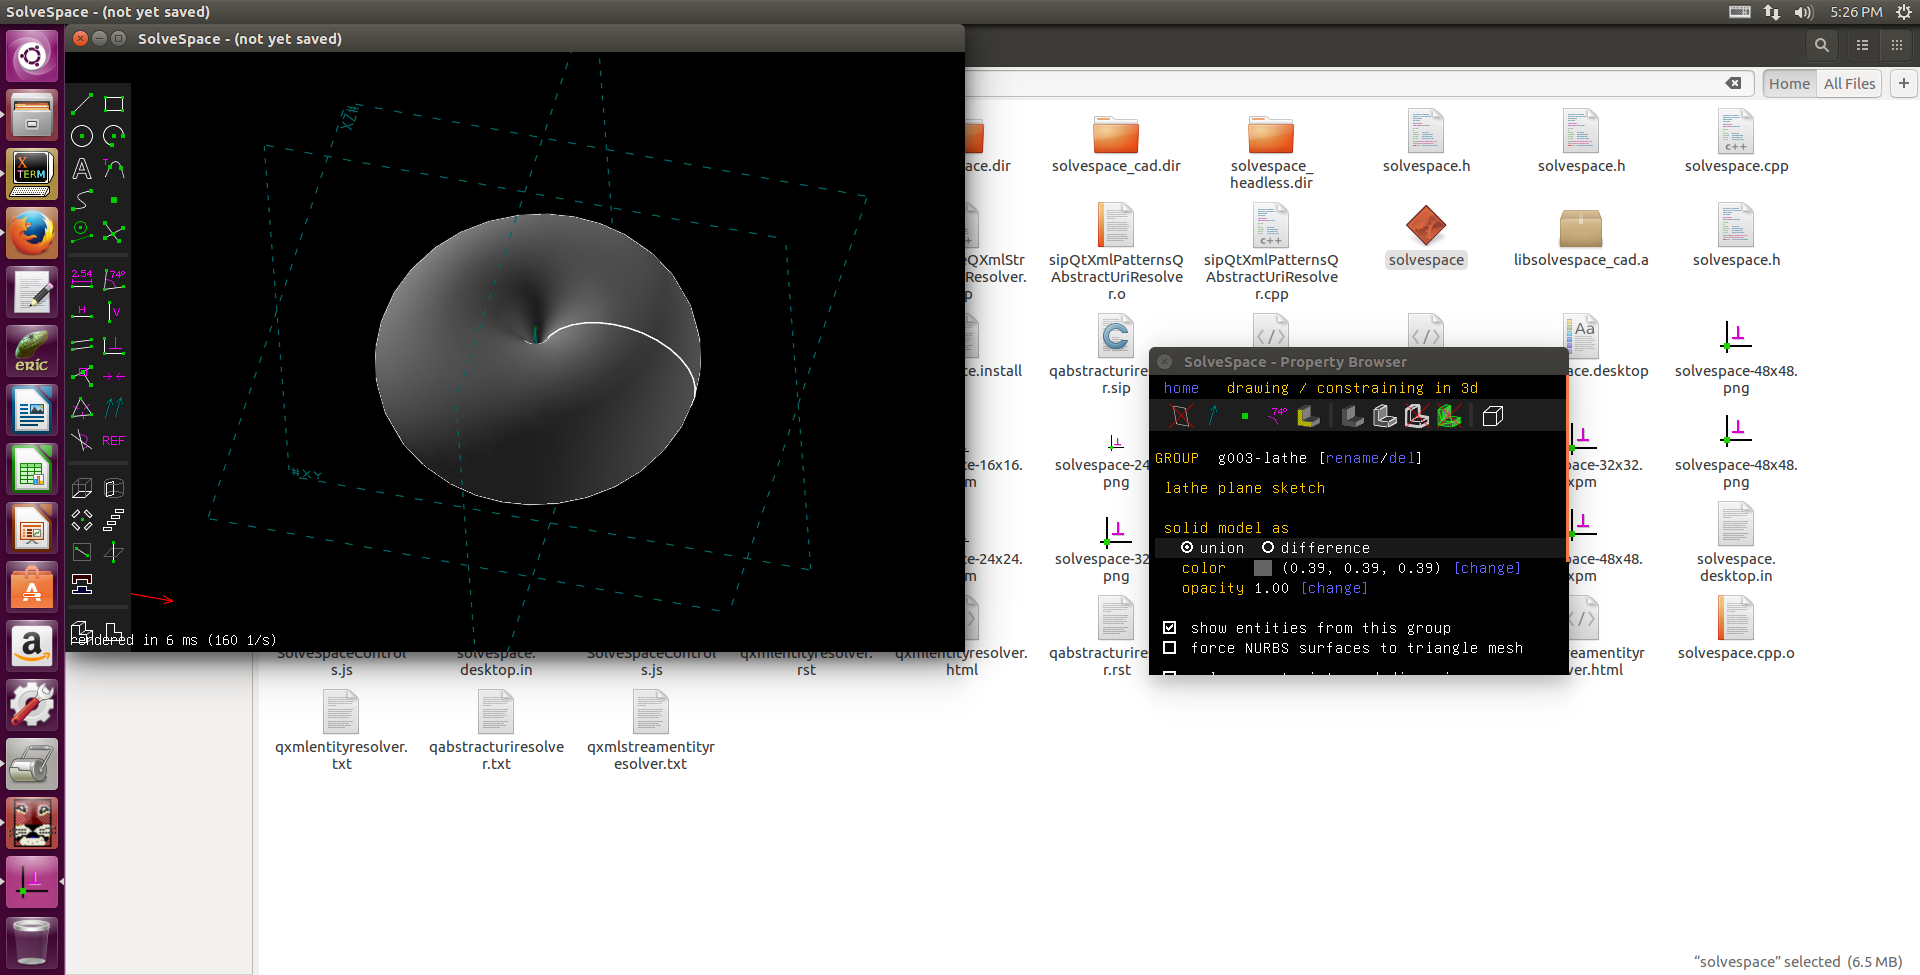Create new sketch in workplane group
The height and width of the screenshot is (975, 1920).
pyautogui.click(x=82, y=552)
